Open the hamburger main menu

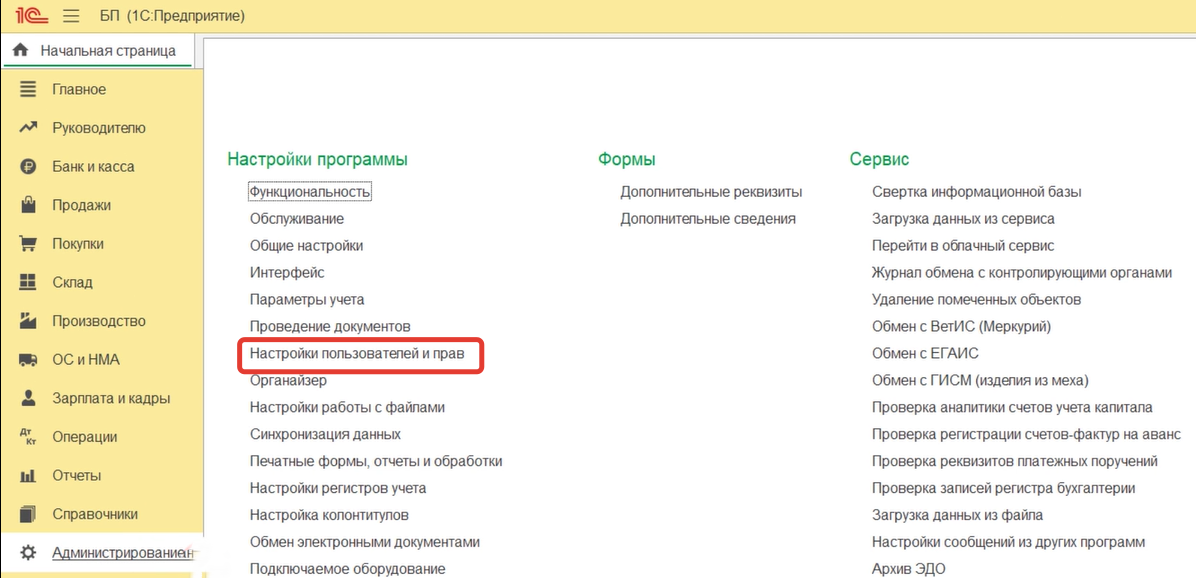(x=71, y=16)
